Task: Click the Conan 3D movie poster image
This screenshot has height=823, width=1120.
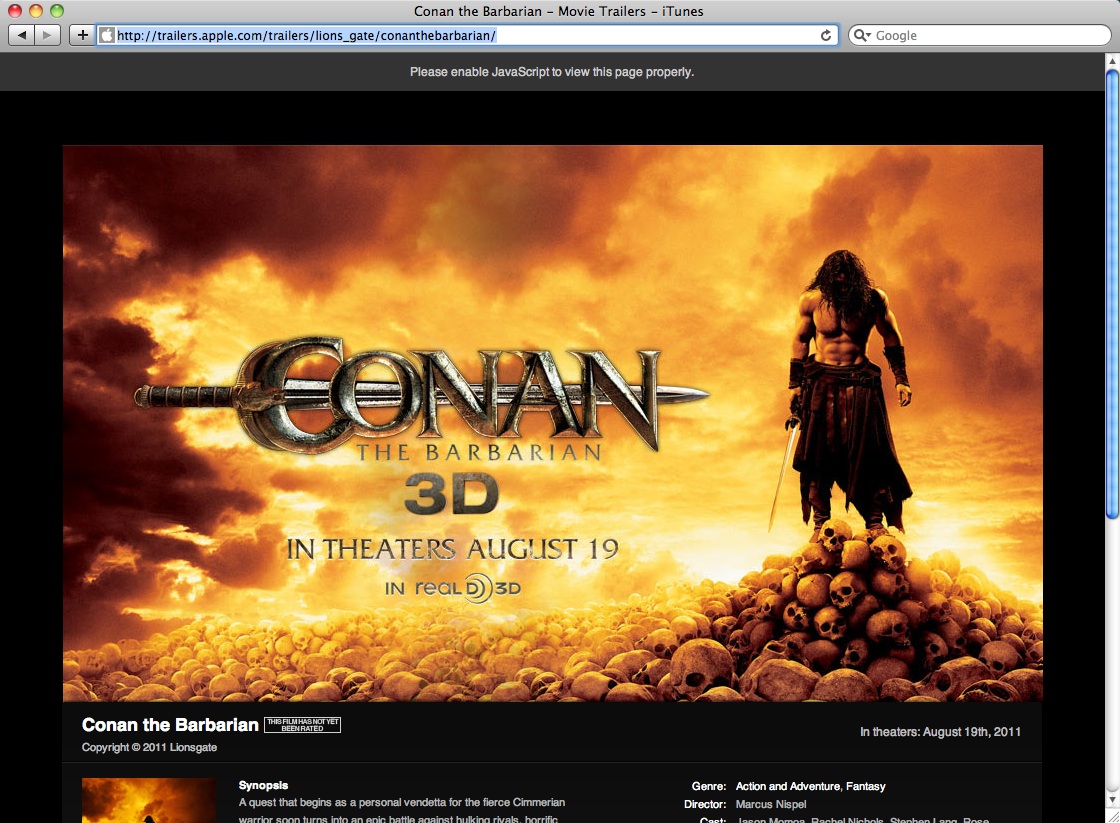Action: 553,423
